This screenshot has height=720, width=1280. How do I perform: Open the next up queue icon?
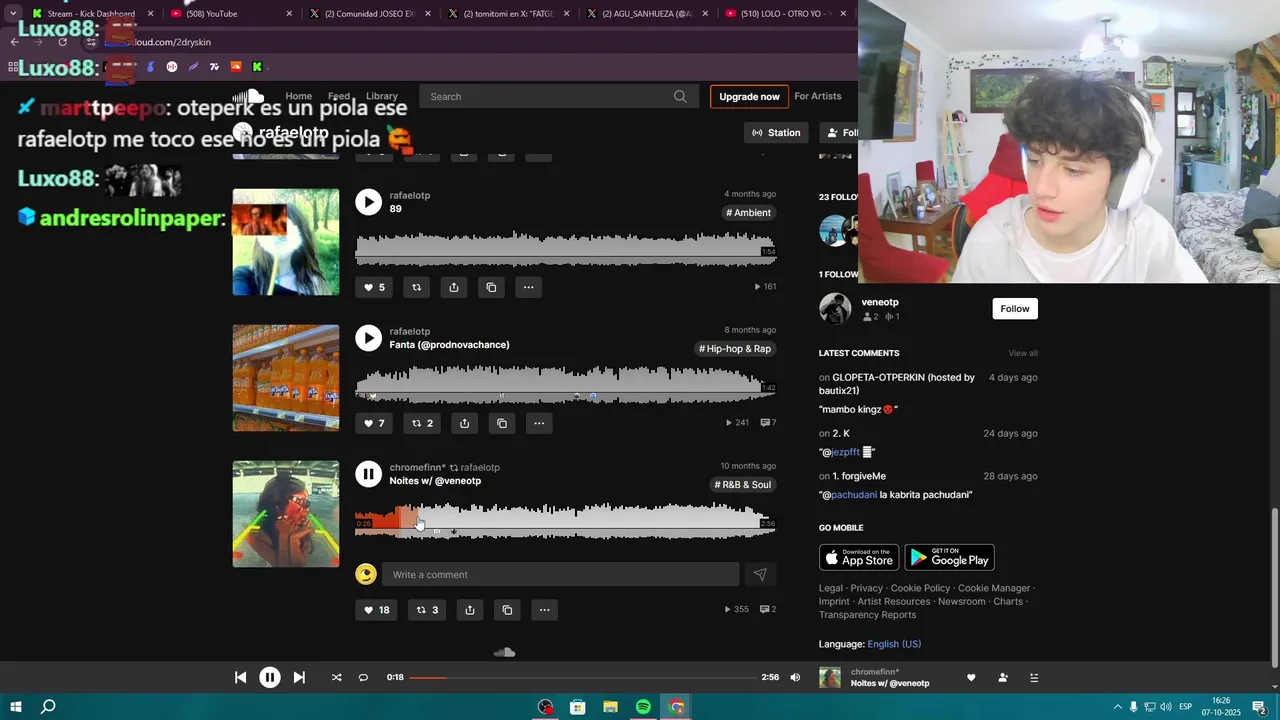pos(1034,677)
